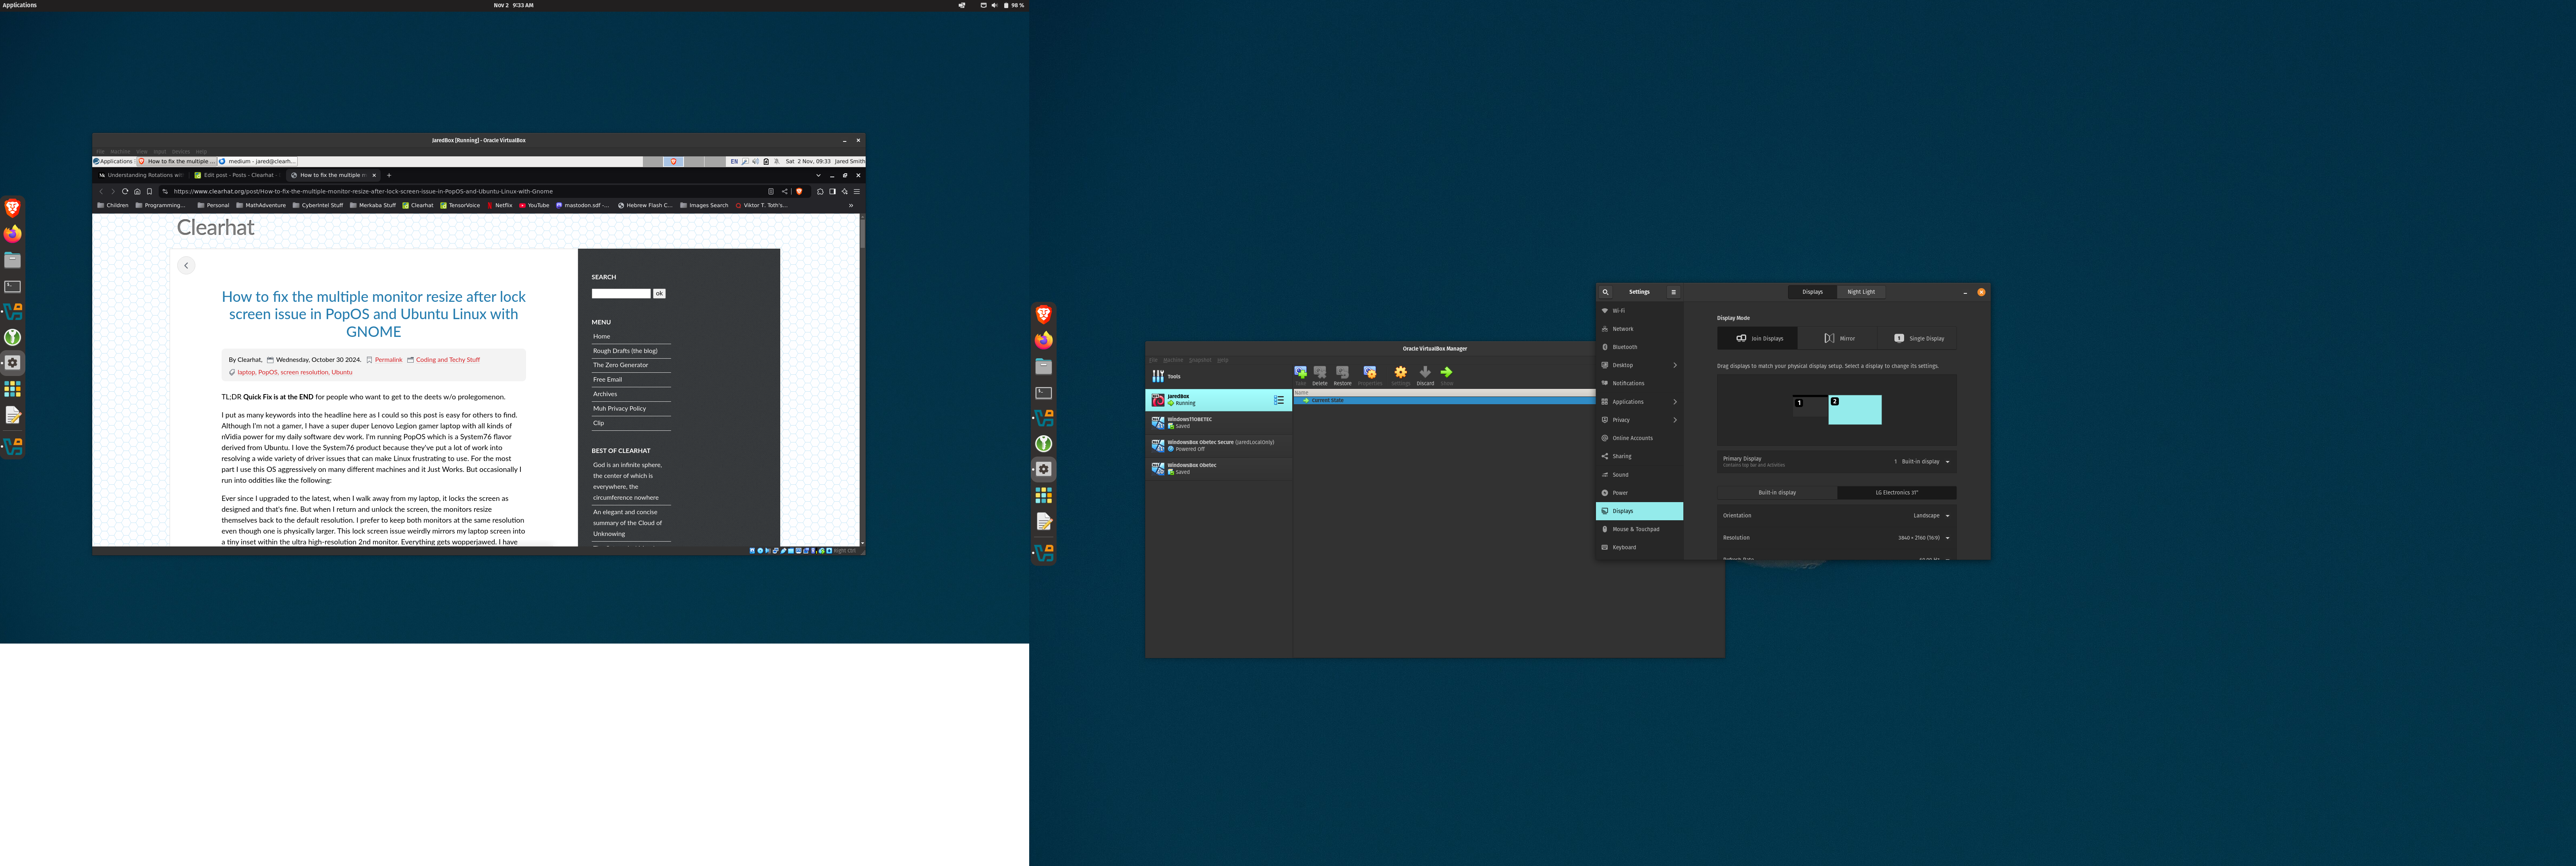Show more bookmarks chevron in Brave
The height and width of the screenshot is (866, 2576).
click(x=851, y=205)
